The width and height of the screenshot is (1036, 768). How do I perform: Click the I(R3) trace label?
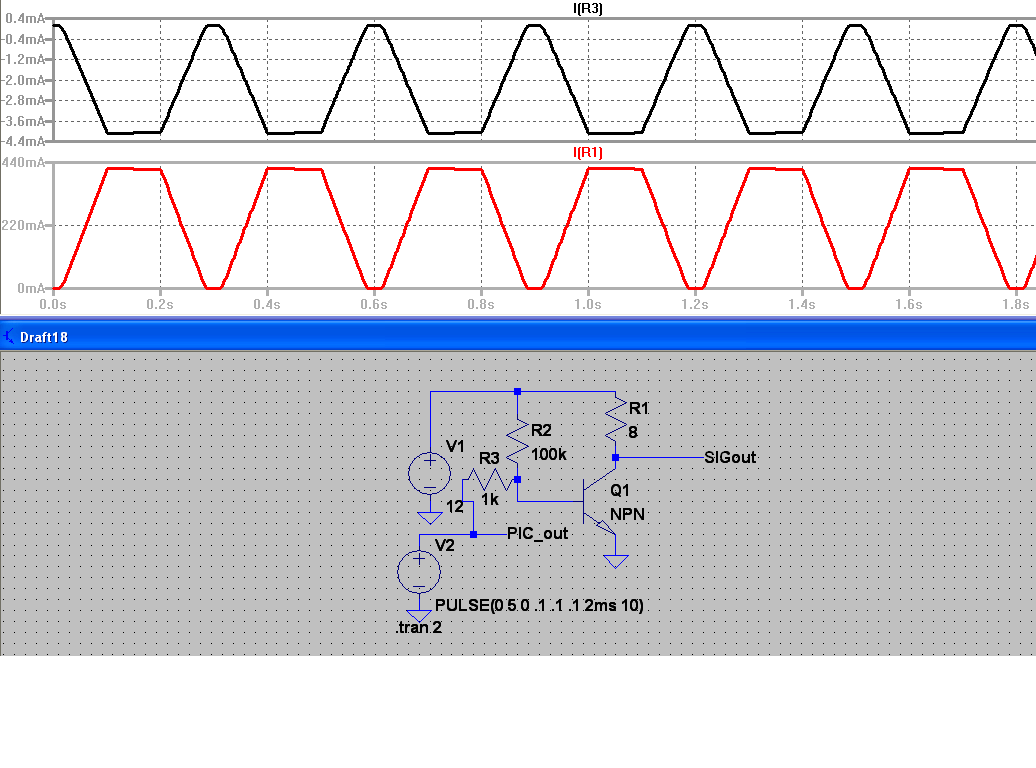coord(587,9)
